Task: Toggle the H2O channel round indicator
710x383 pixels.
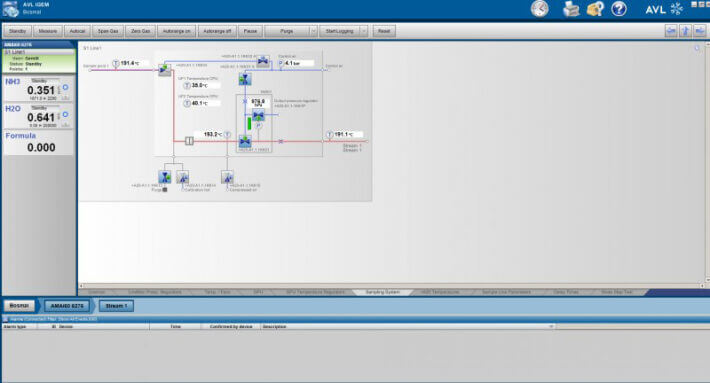Action: 66,115
